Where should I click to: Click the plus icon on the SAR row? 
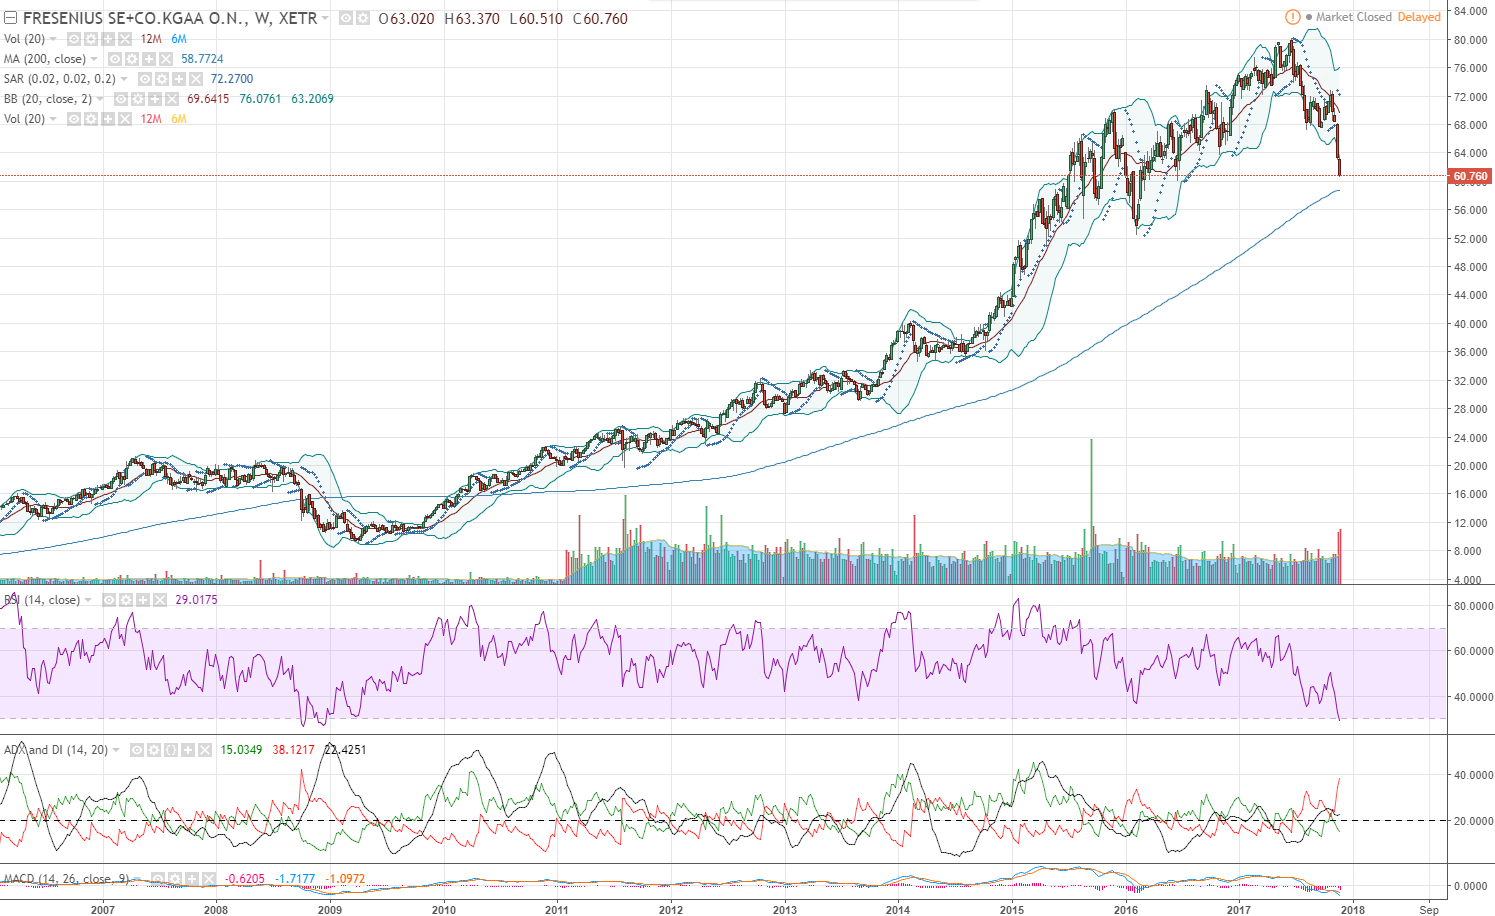[178, 79]
